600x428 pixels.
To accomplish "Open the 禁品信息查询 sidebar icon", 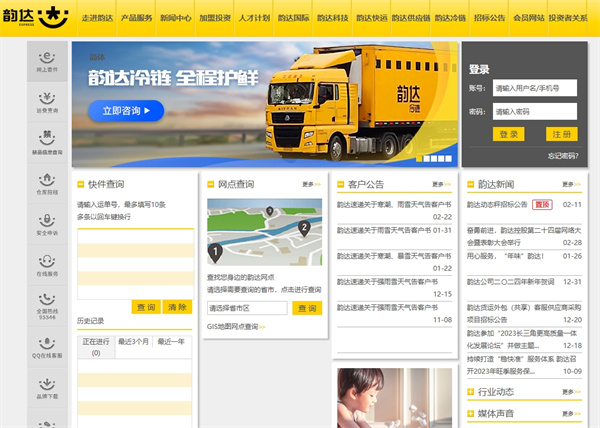I will coord(47,143).
